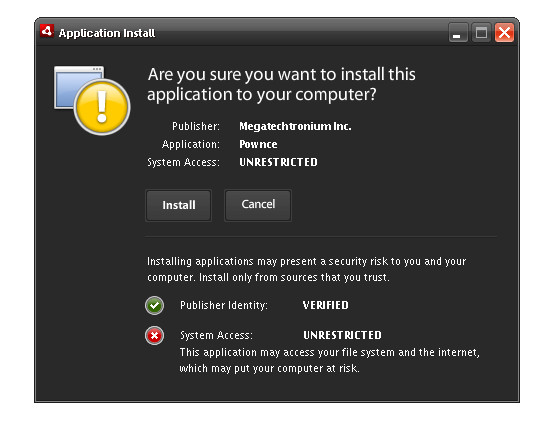
Task: Click the Adobe AIR logo in the title bar
Action: [47, 31]
